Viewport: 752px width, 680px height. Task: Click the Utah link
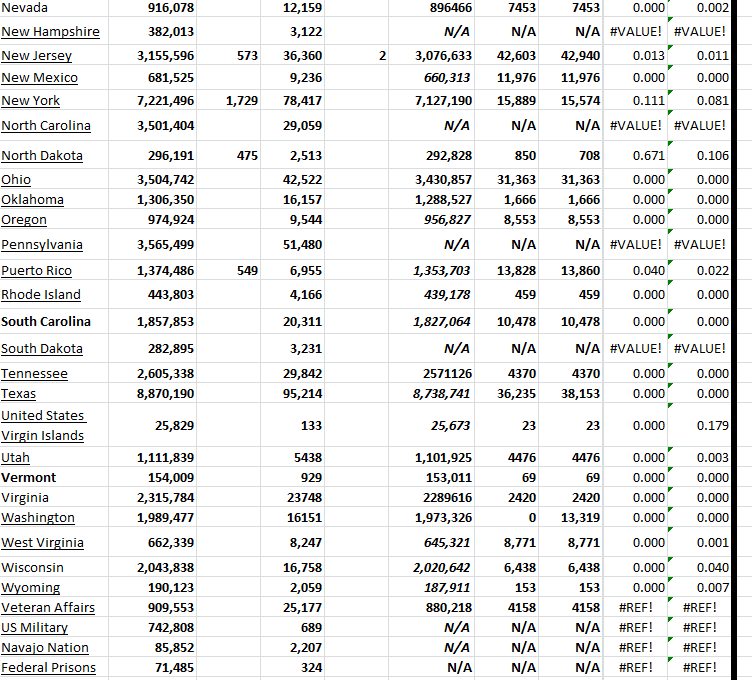[15, 457]
